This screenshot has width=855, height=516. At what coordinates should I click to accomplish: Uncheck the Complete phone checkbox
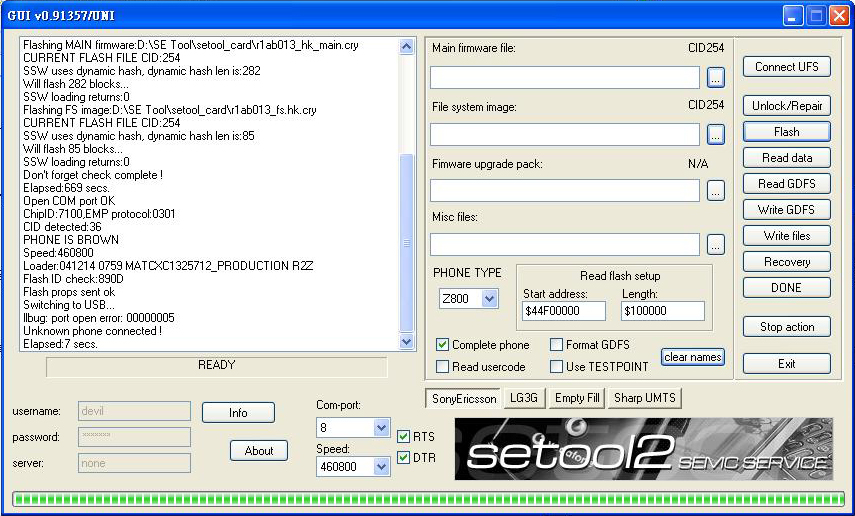[x=443, y=345]
